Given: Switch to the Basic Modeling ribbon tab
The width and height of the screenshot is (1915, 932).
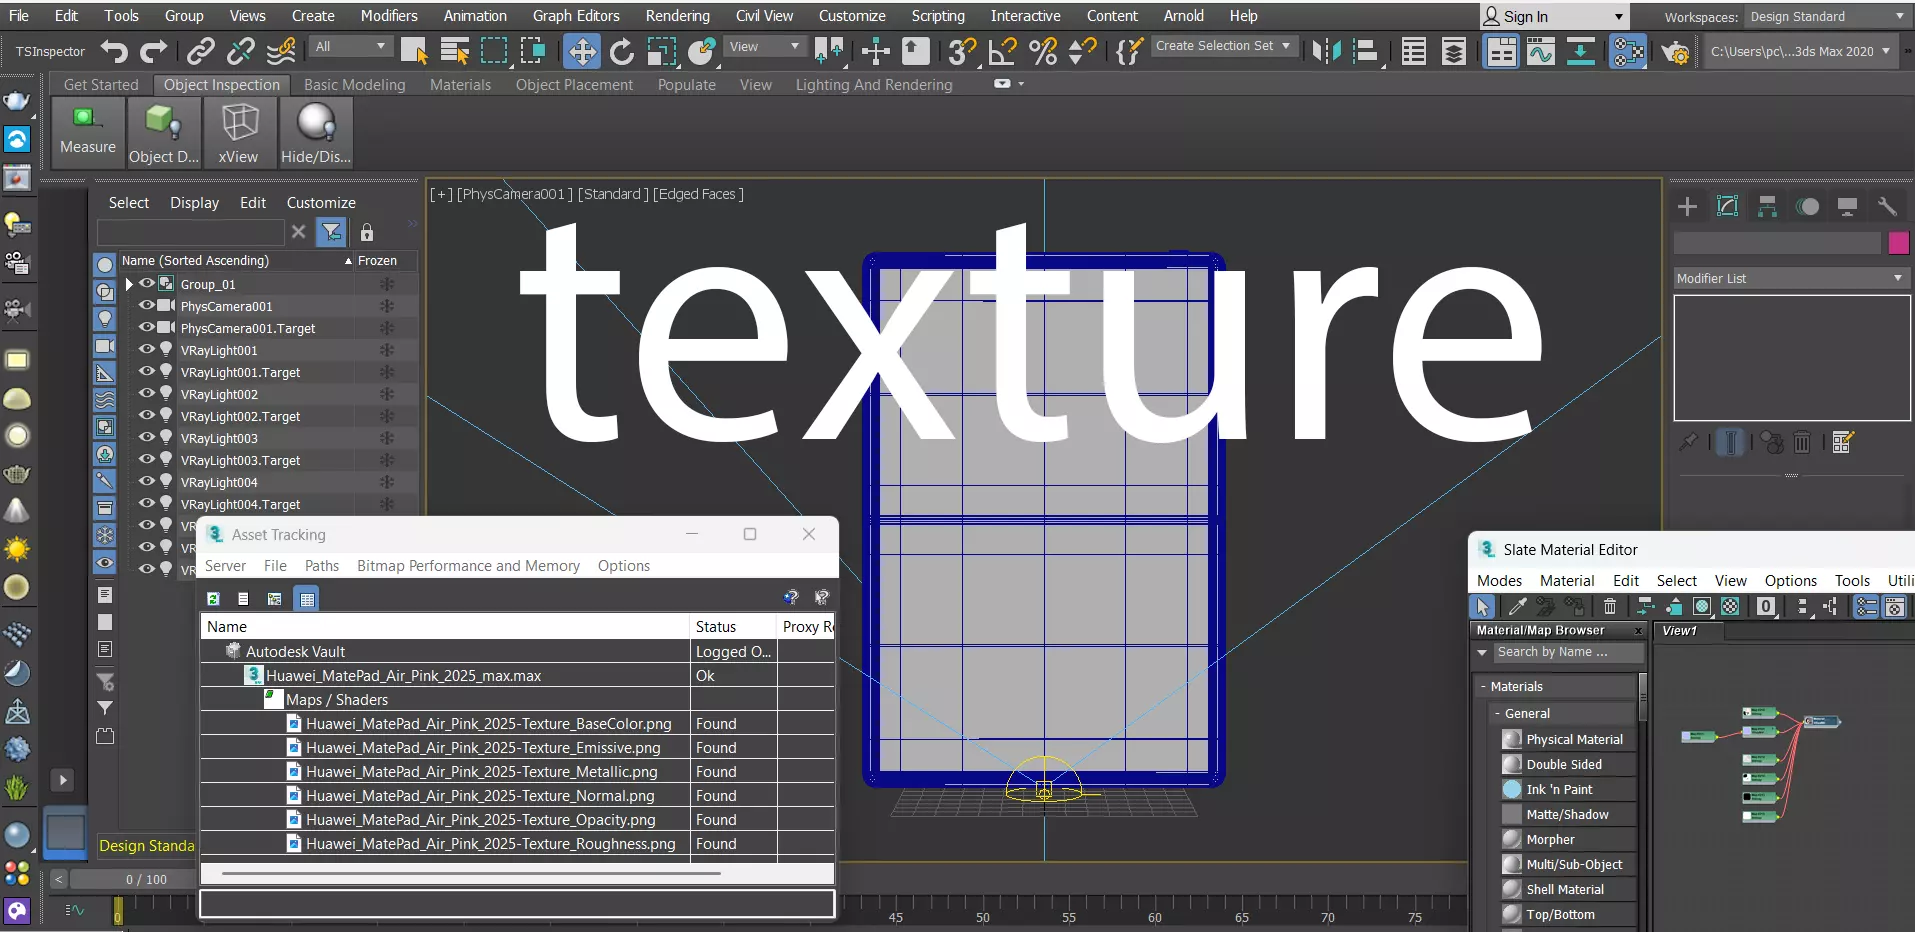Looking at the screenshot, I should [x=355, y=85].
